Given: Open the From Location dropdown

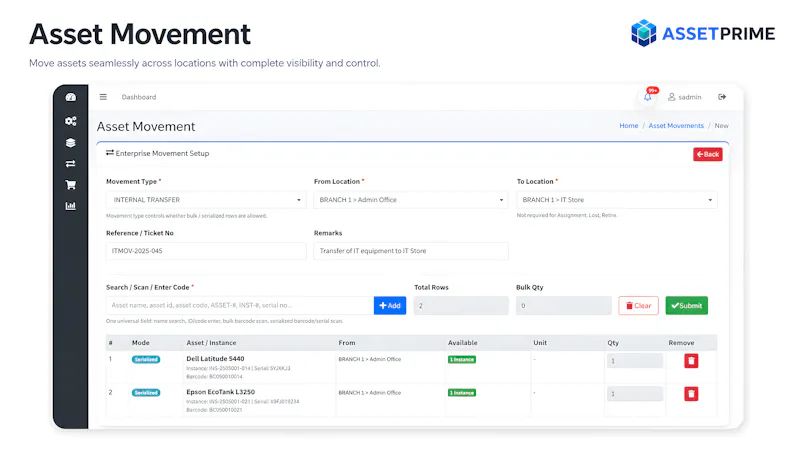Looking at the screenshot, I should tap(411, 200).
